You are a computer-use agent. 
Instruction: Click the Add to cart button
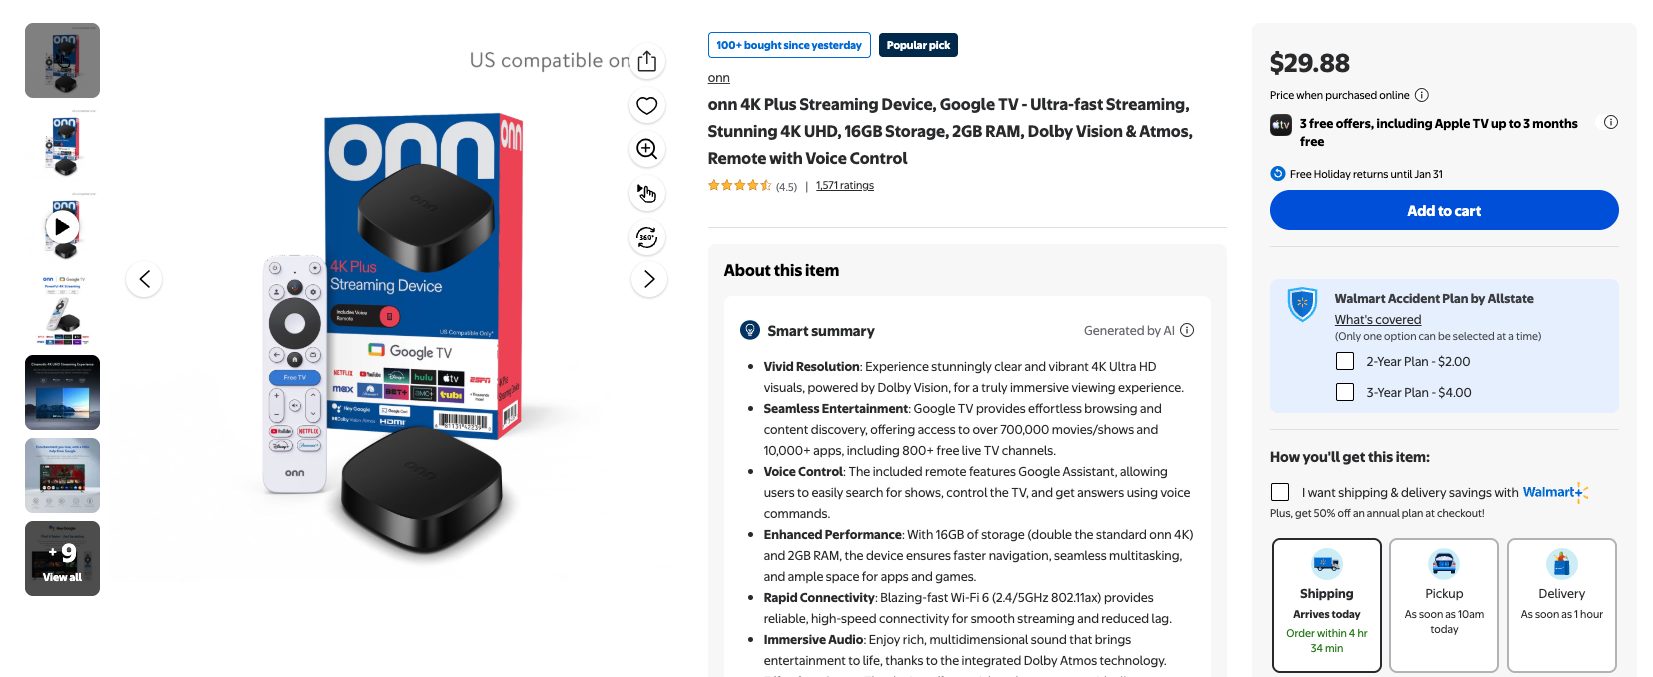point(1443,210)
